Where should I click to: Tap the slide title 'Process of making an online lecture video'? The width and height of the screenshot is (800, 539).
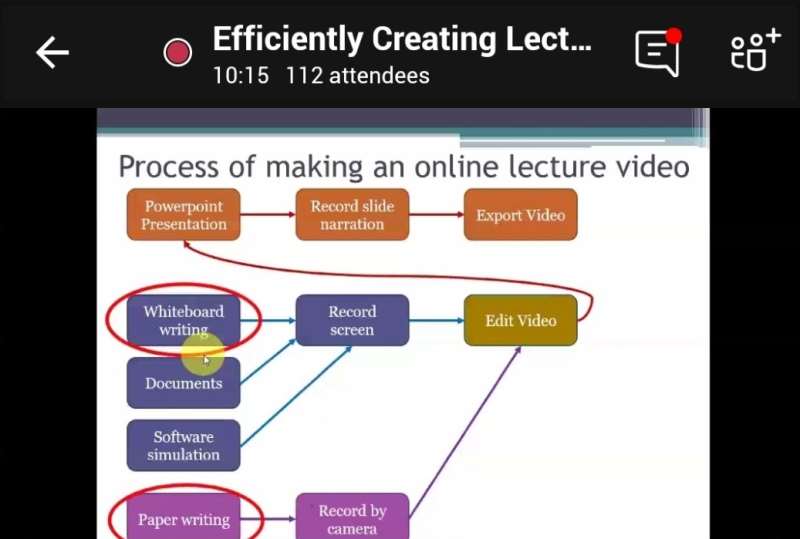pos(403,165)
